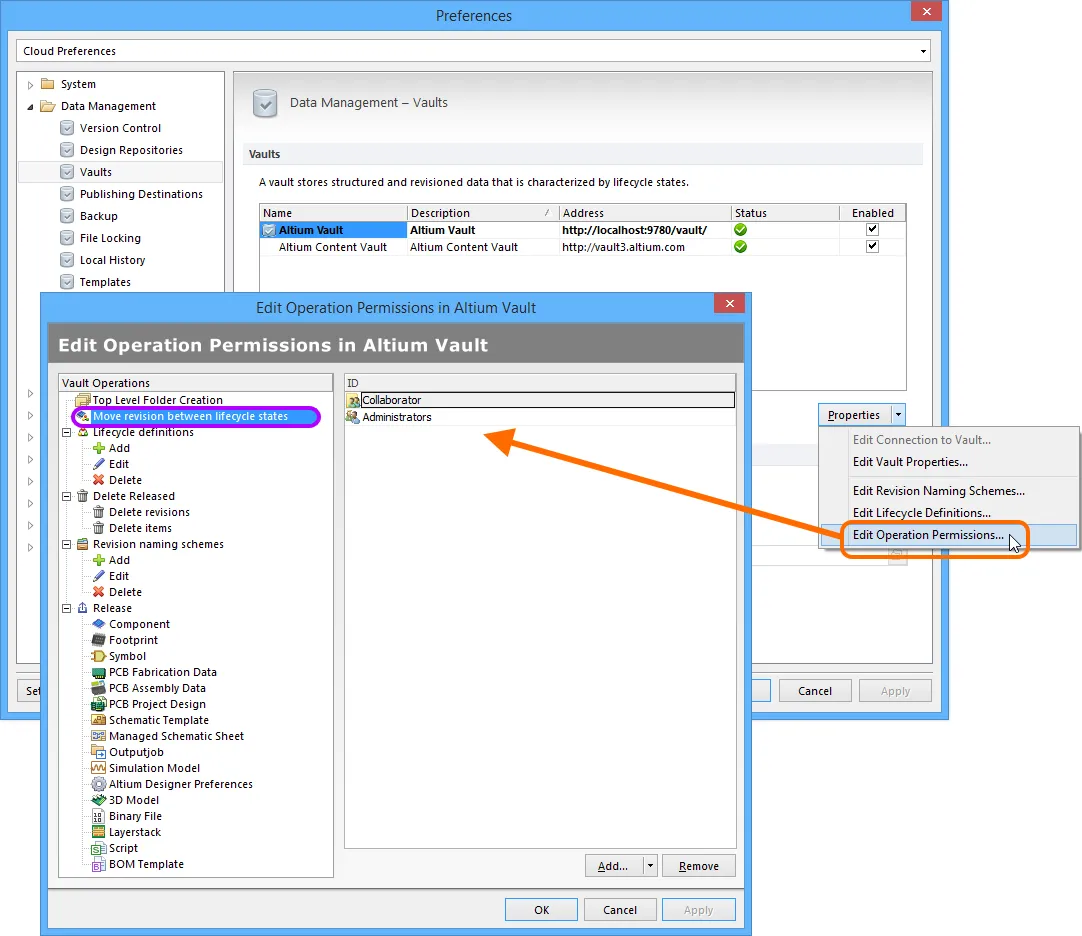The image size is (1082, 936).
Task: Select Backup in Preferences tree
Action: [x=99, y=217]
